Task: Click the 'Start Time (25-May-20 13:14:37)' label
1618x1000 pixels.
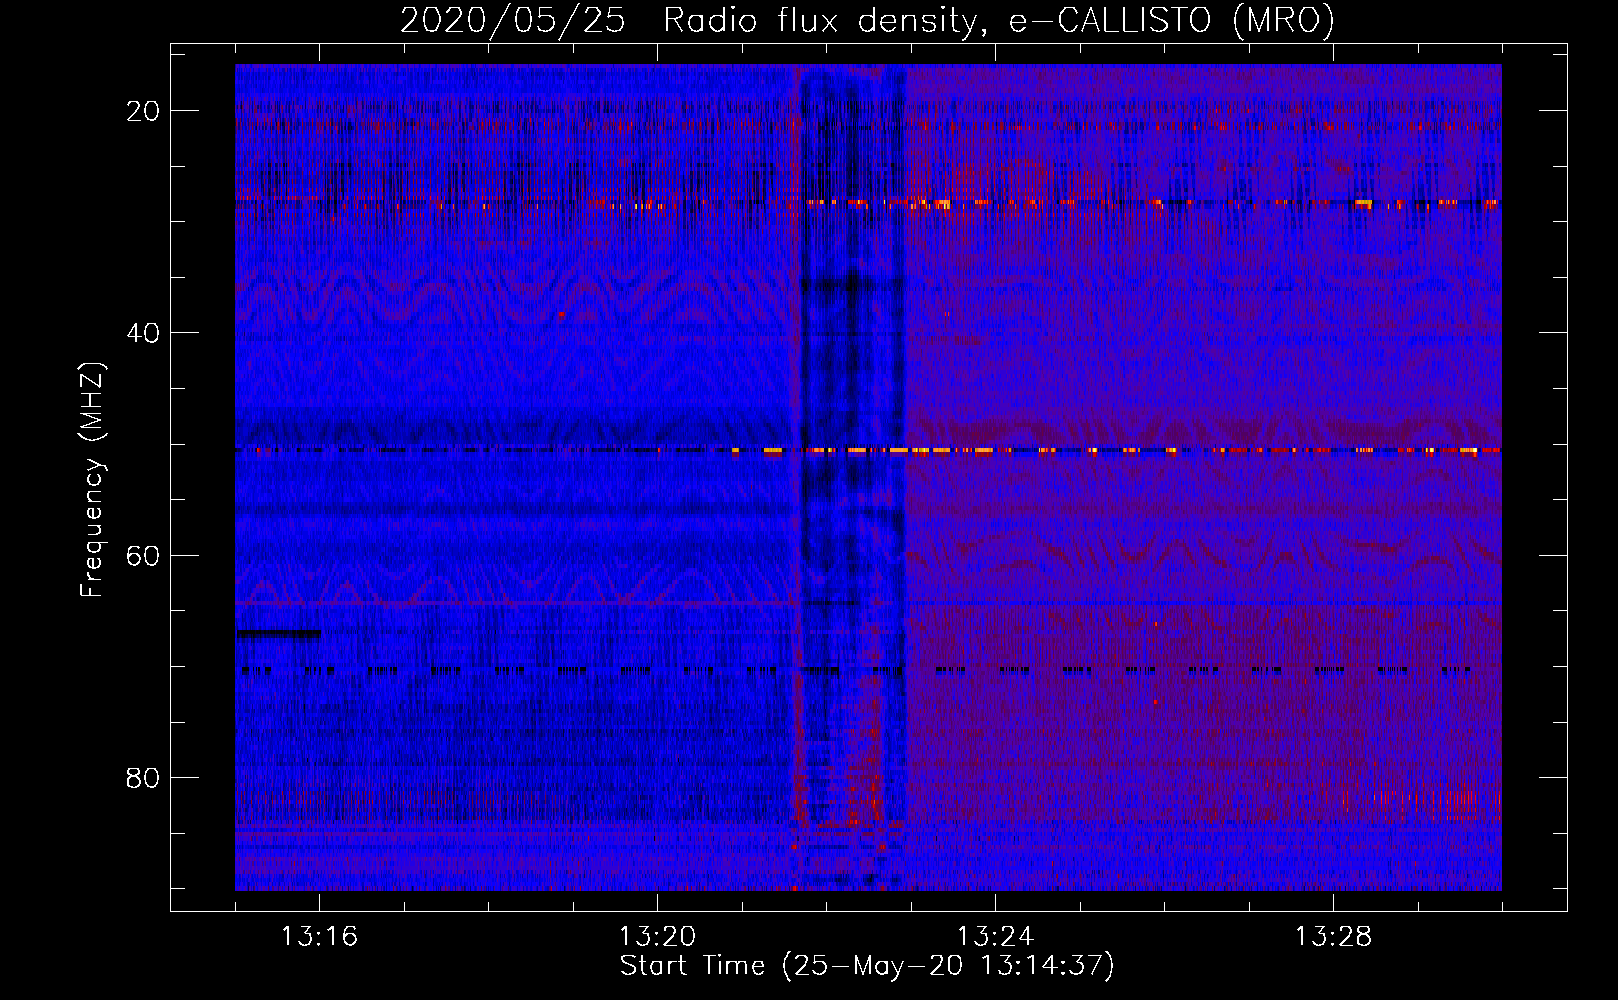Action: coord(867,966)
